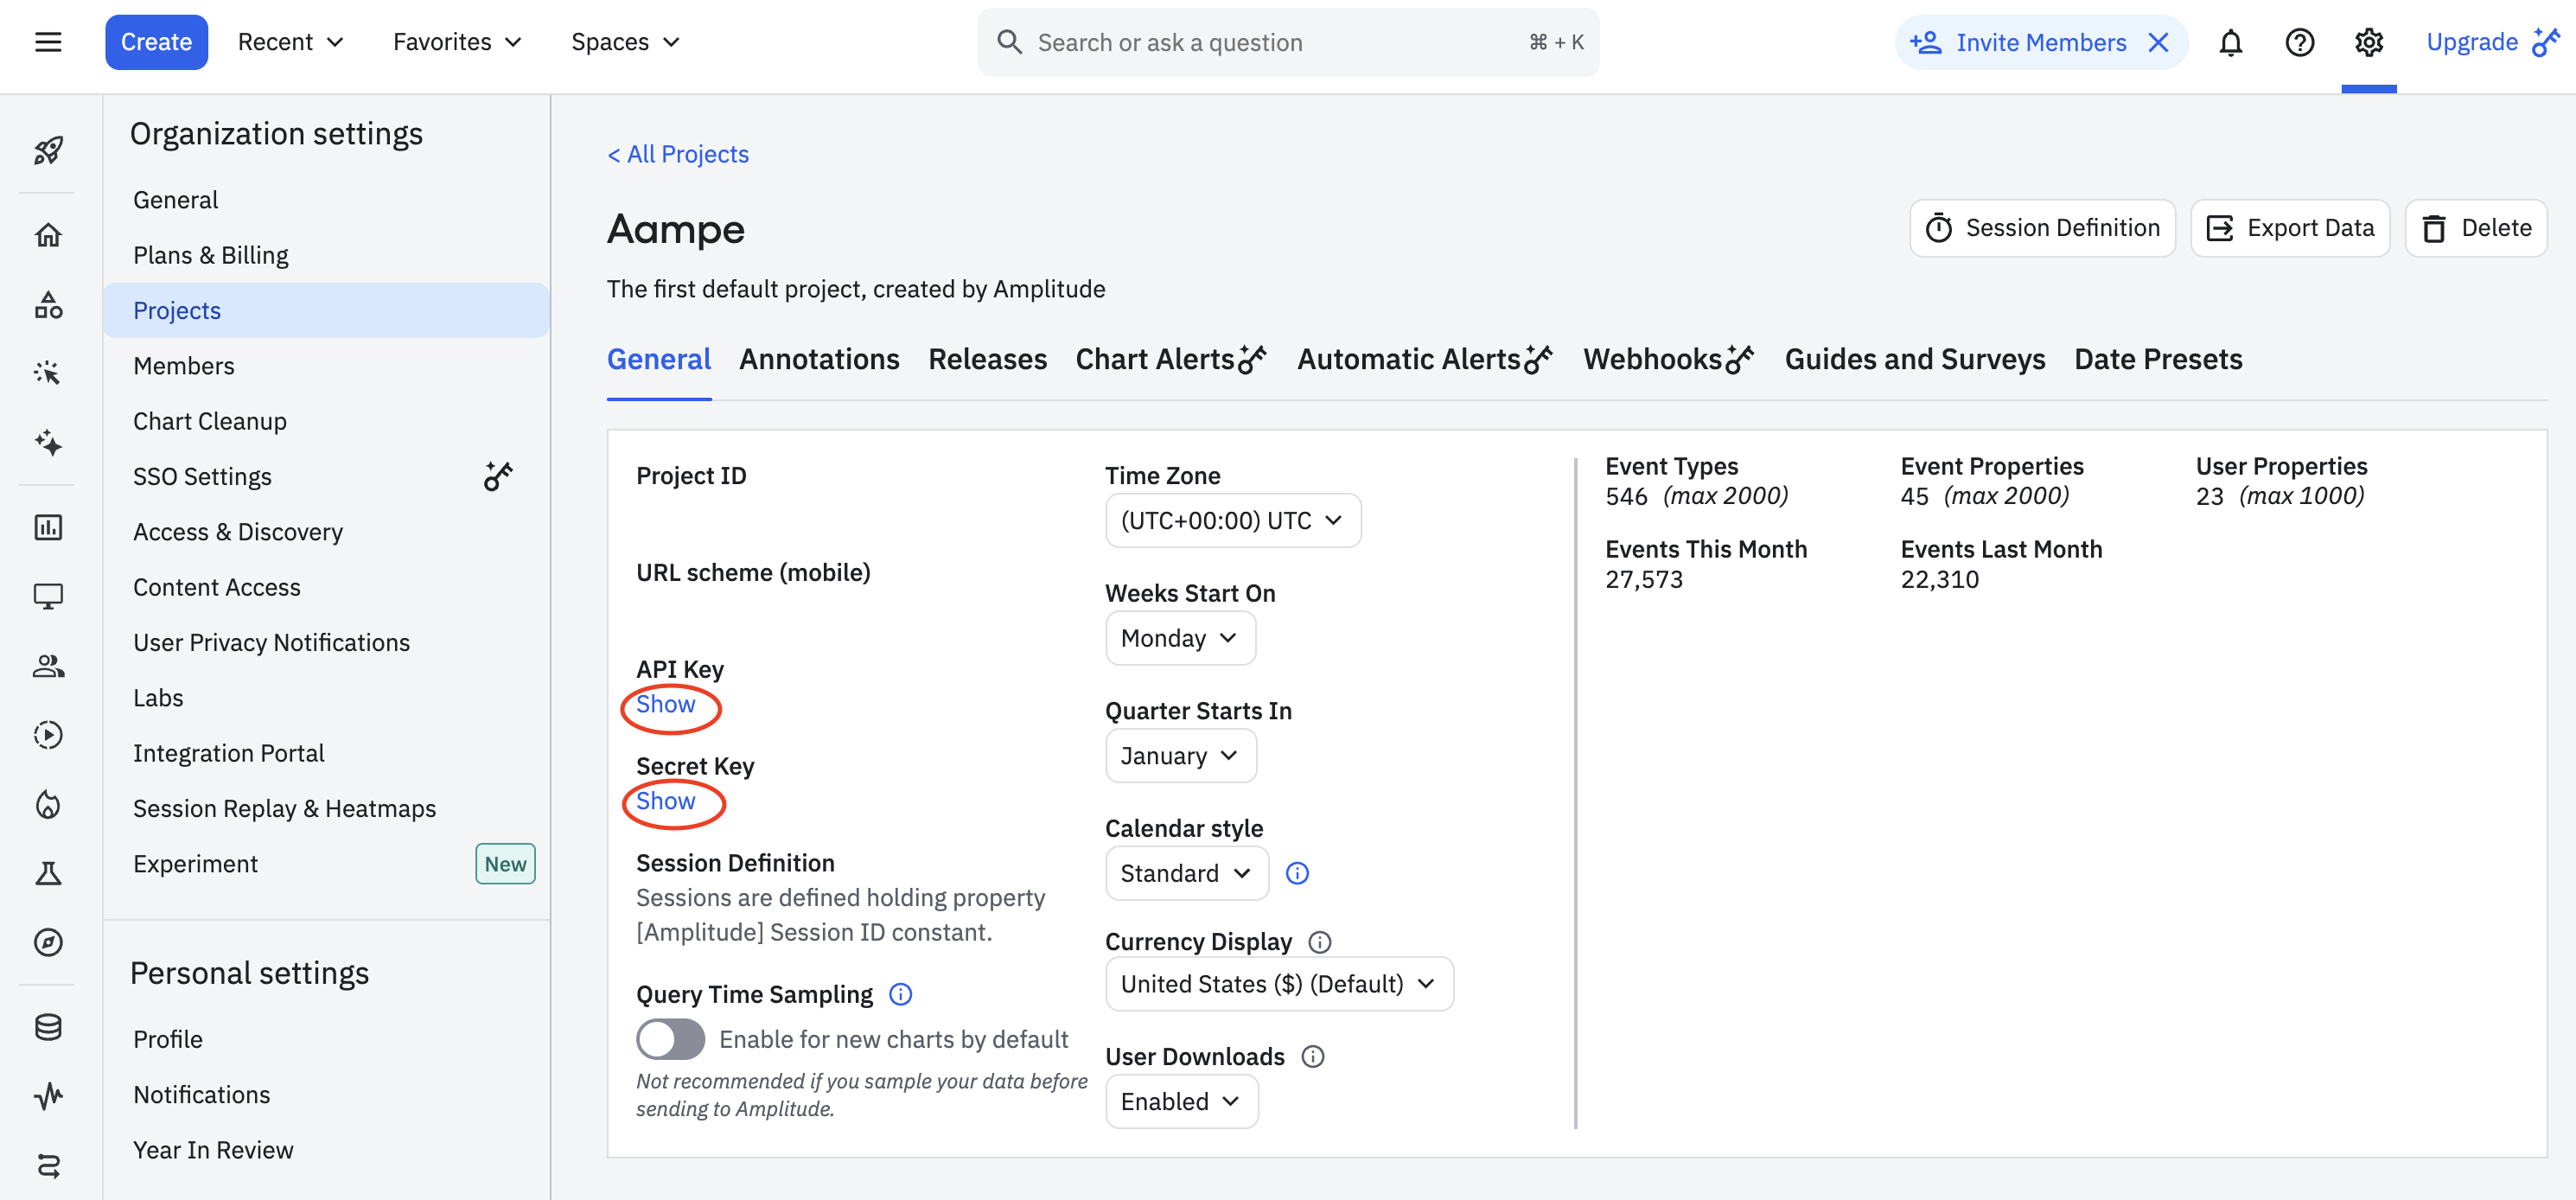Go to home icon in sidebar
This screenshot has width=2576, height=1200.
point(48,235)
